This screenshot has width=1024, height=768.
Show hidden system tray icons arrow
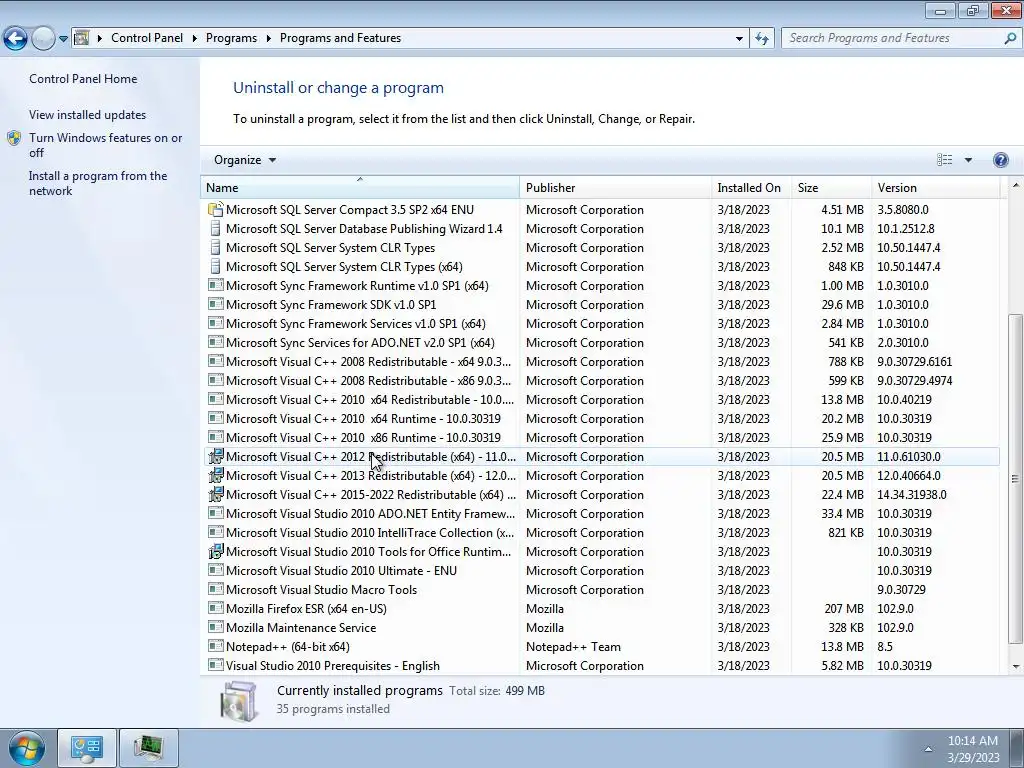coord(928,749)
